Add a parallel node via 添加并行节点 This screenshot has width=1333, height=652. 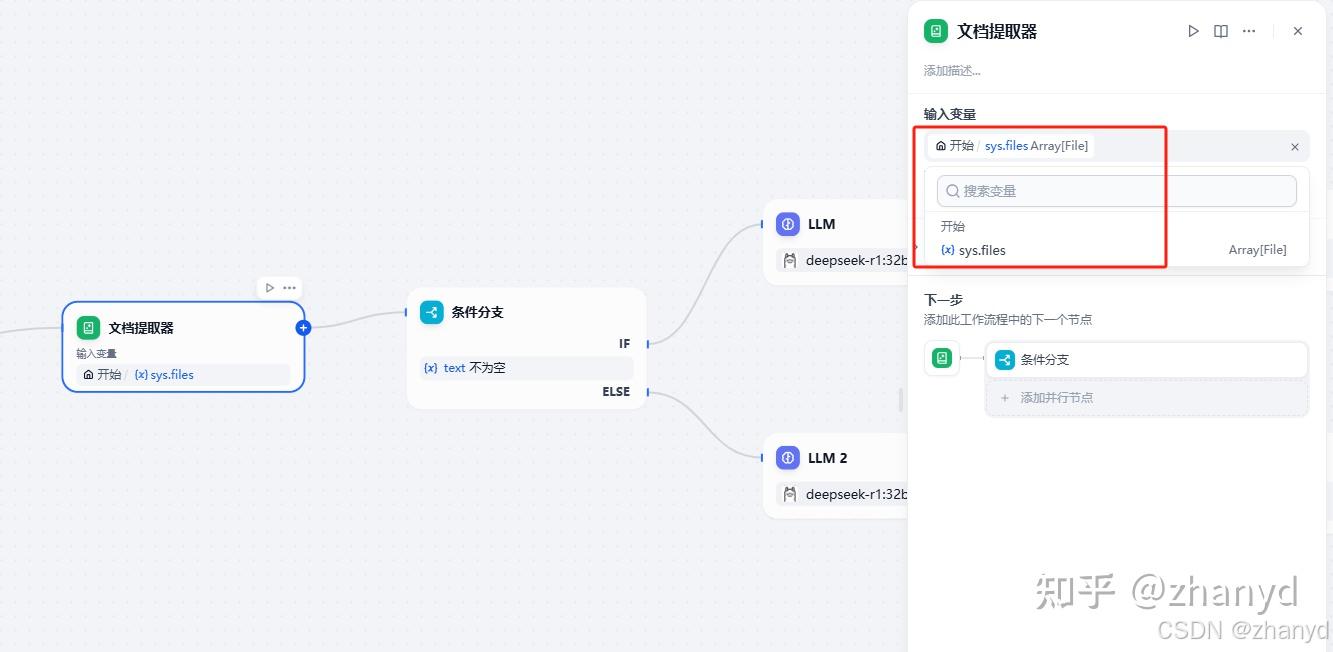coord(1146,398)
